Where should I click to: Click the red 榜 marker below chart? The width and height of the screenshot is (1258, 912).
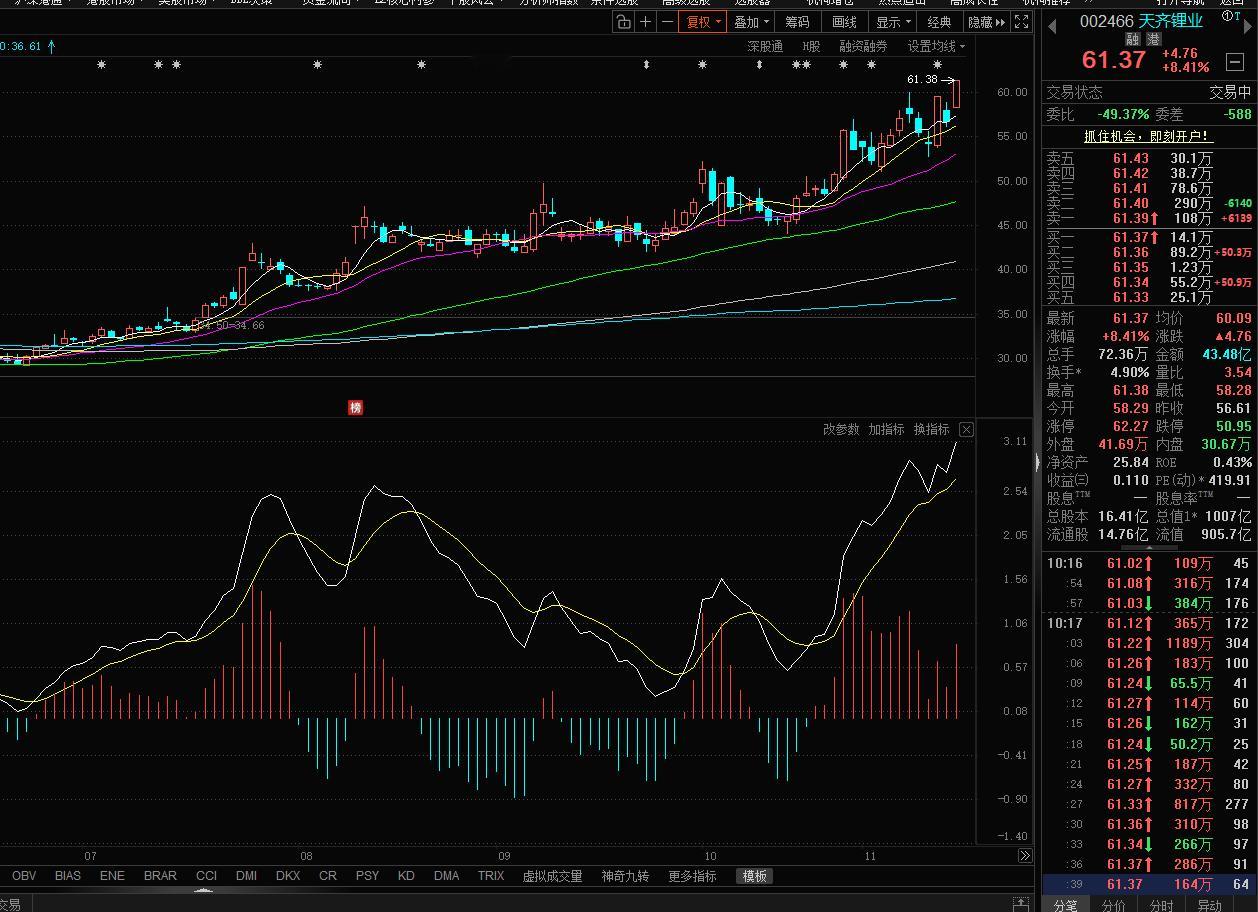[355, 407]
